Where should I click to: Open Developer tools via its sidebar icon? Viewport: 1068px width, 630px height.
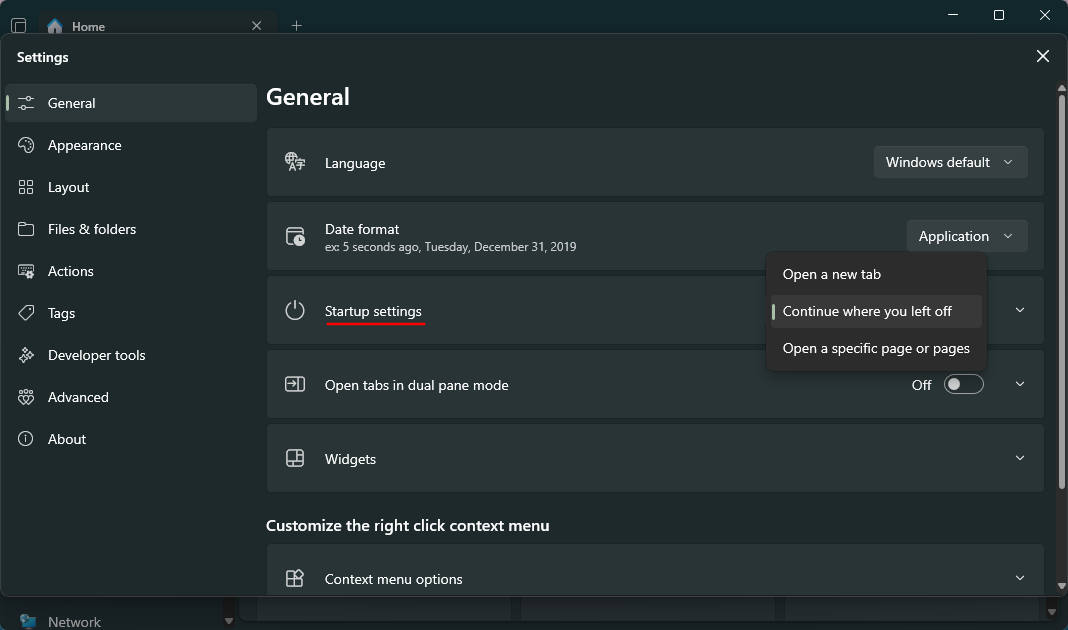point(27,355)
